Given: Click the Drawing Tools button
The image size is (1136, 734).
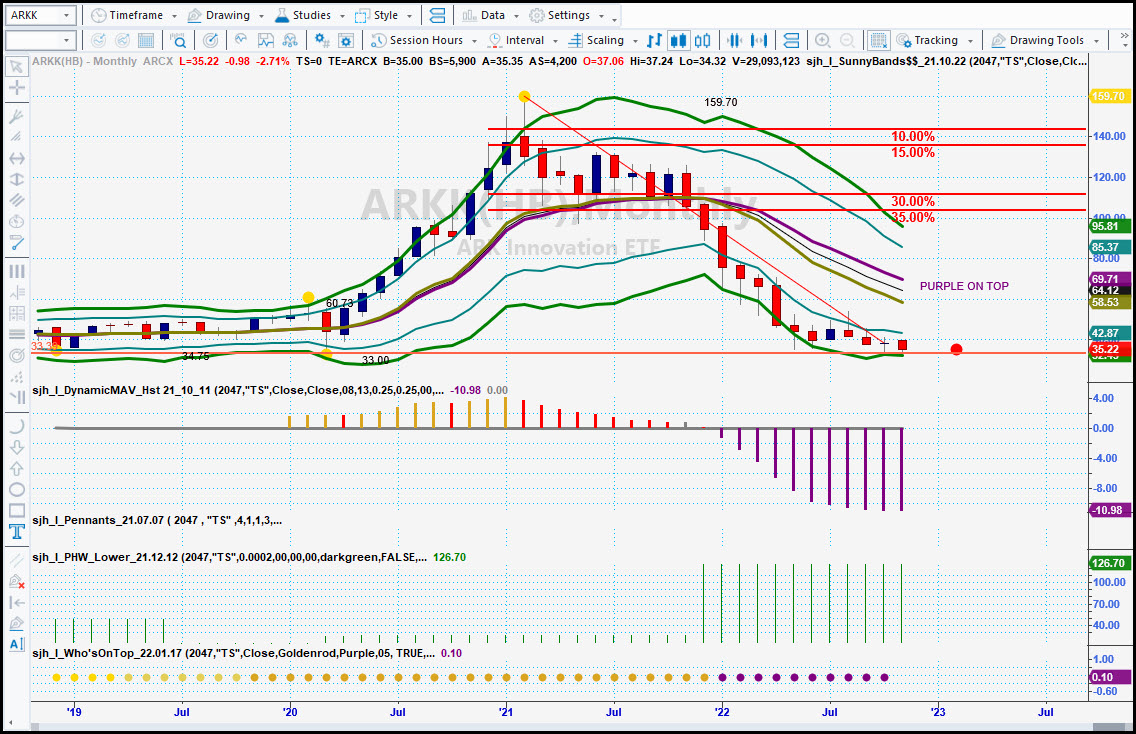Looking at the screenshot, I should click(x=1037, y=41).
